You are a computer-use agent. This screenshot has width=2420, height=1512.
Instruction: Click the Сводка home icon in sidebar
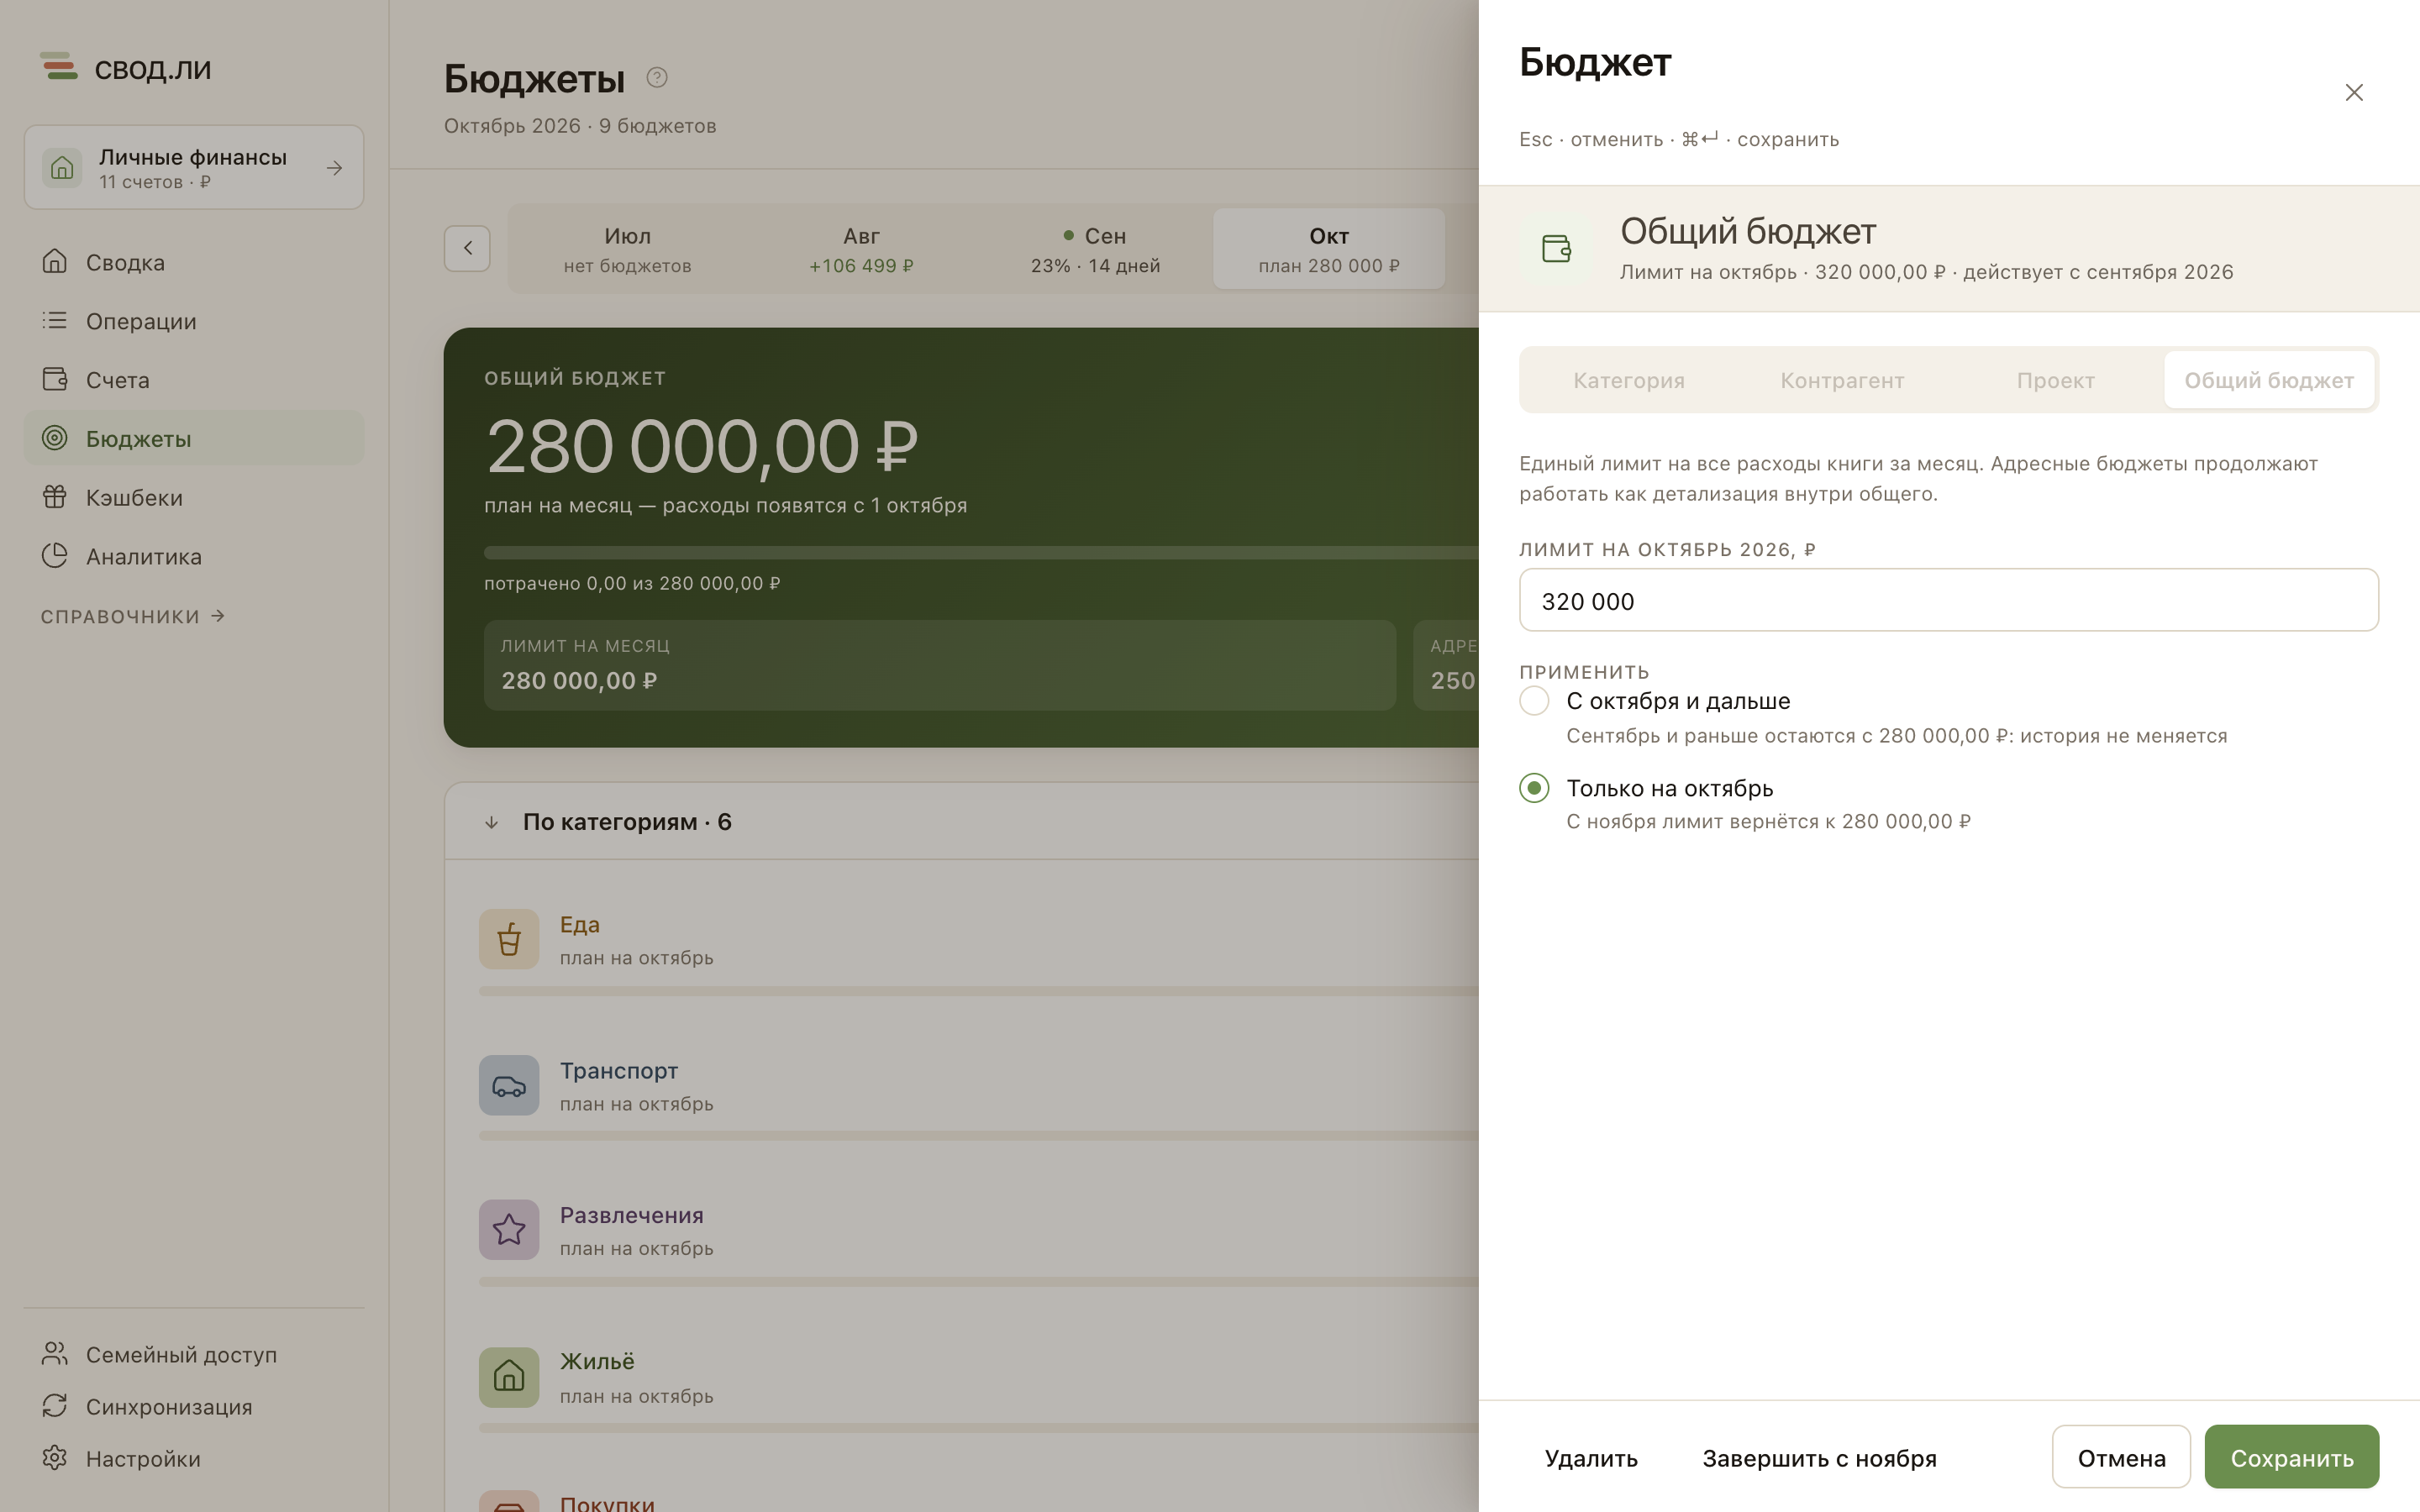click(x=55, y=262)
